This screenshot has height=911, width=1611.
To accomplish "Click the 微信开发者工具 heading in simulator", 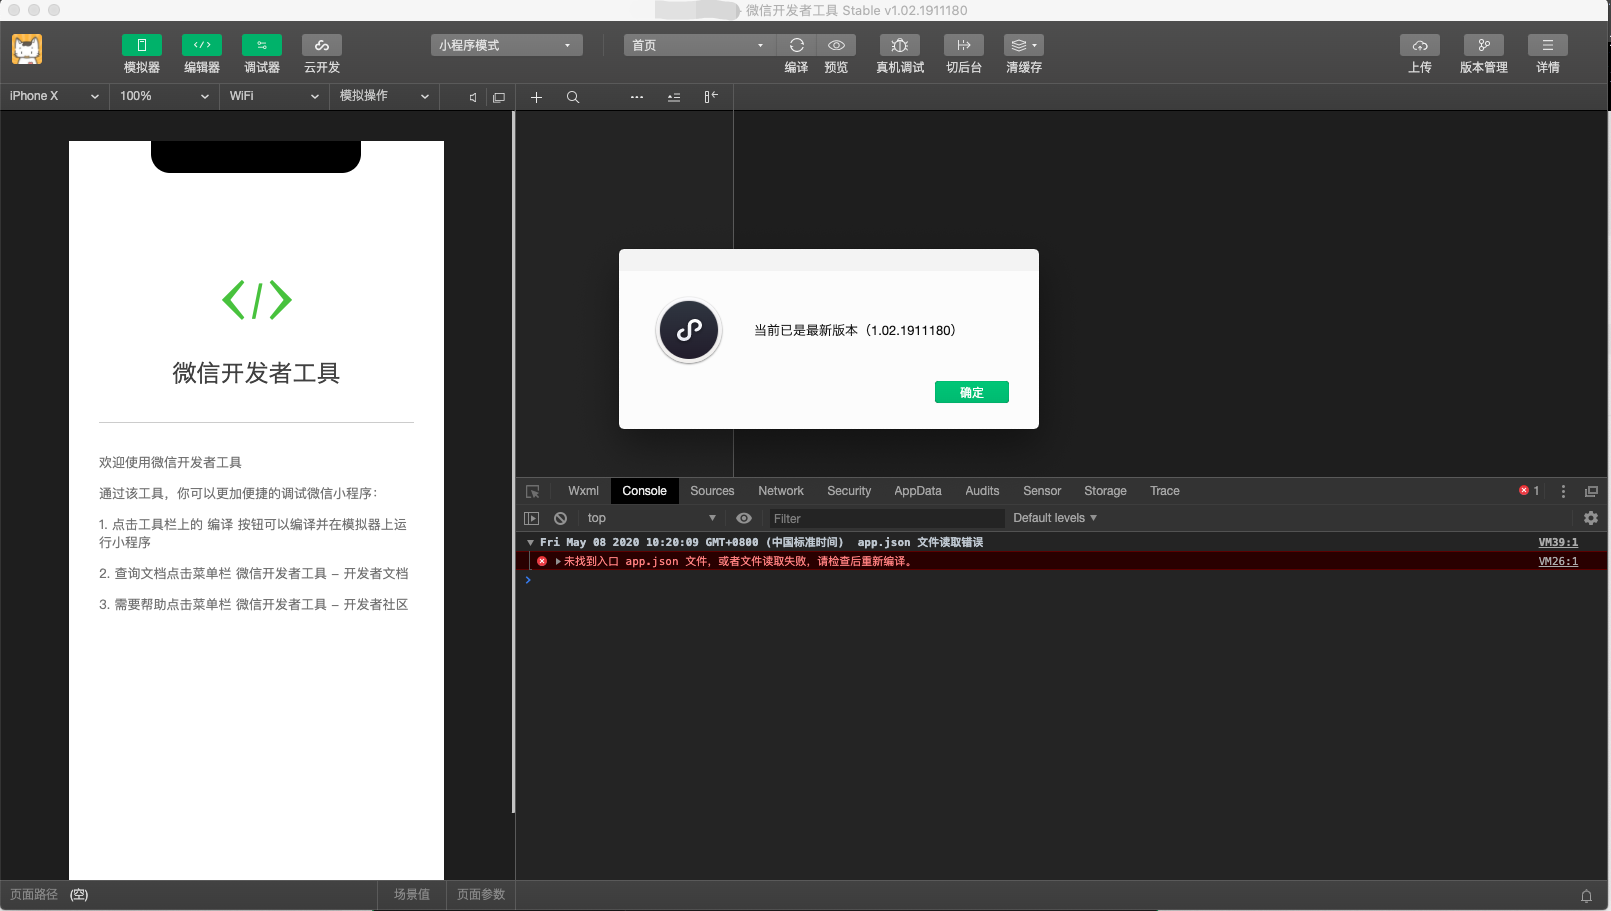I will pos(256,373).
